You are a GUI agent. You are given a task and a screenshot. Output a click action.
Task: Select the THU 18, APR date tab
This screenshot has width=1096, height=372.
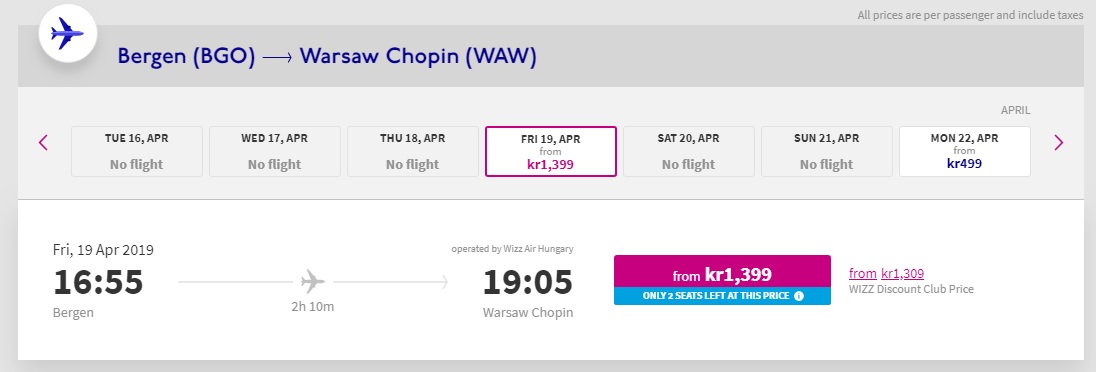[412, 151]
